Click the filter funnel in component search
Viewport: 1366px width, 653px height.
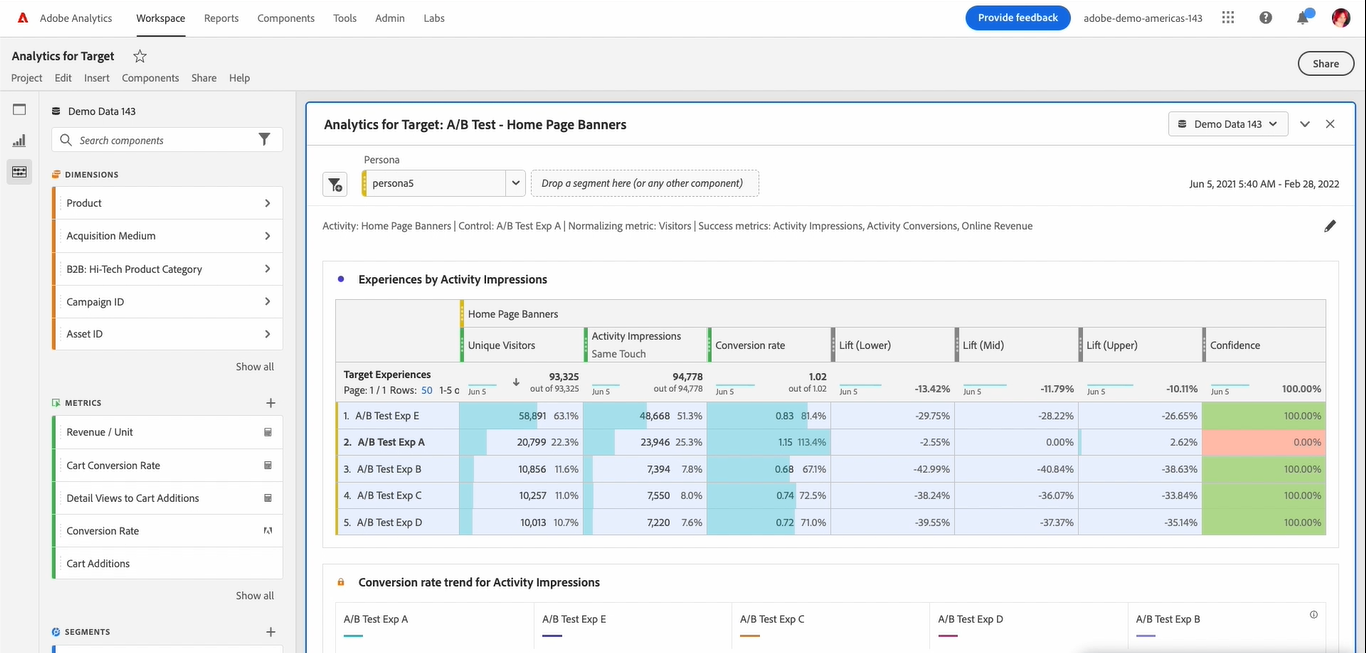point(264,140)
